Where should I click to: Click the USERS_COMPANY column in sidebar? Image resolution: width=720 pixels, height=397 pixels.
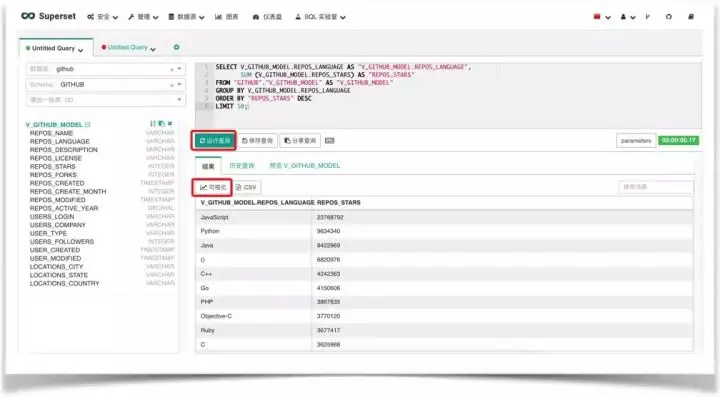(58, 225)
